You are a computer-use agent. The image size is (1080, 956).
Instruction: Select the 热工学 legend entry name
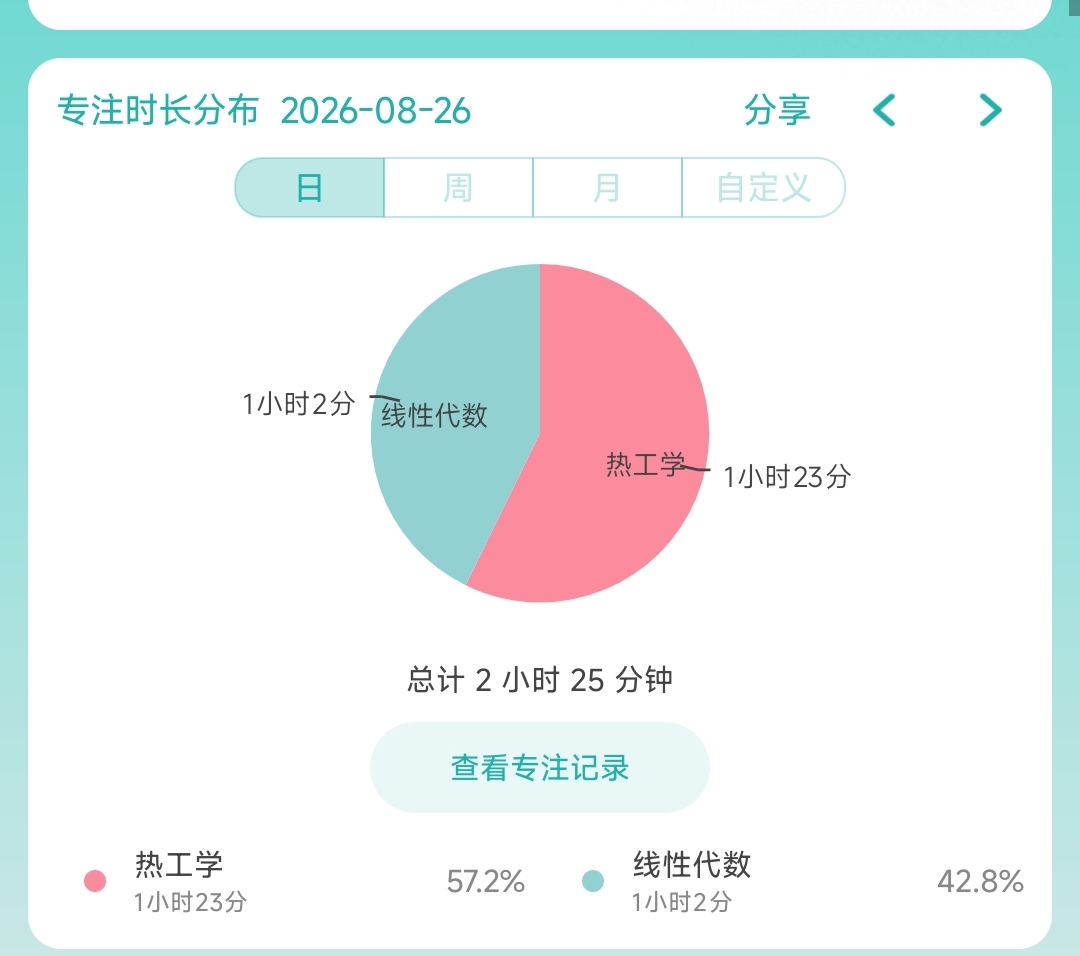[179, 864]
